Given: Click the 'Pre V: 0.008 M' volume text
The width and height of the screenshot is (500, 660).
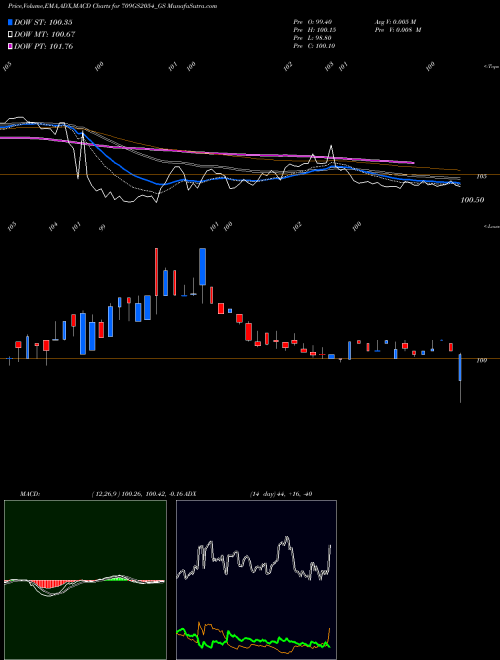Looking at the screenshot, I should pyautogui.click(x=398, y=30).
